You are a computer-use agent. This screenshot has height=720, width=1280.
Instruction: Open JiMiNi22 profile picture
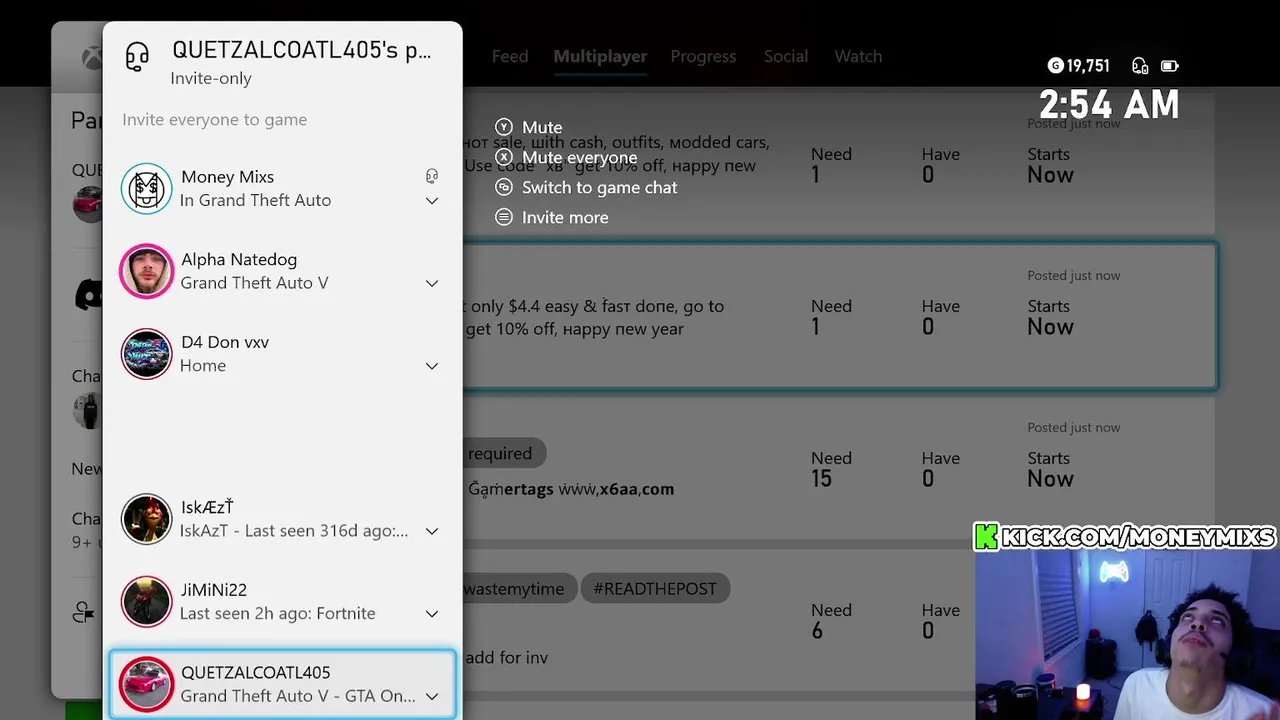[146, 602]
